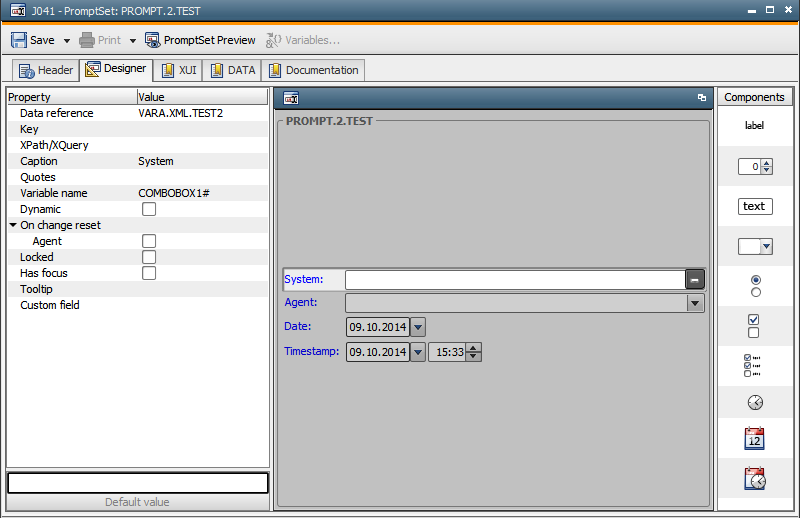Open the Agent combobox dropdown arrow
800x518 pixels.
click(694, 303)
